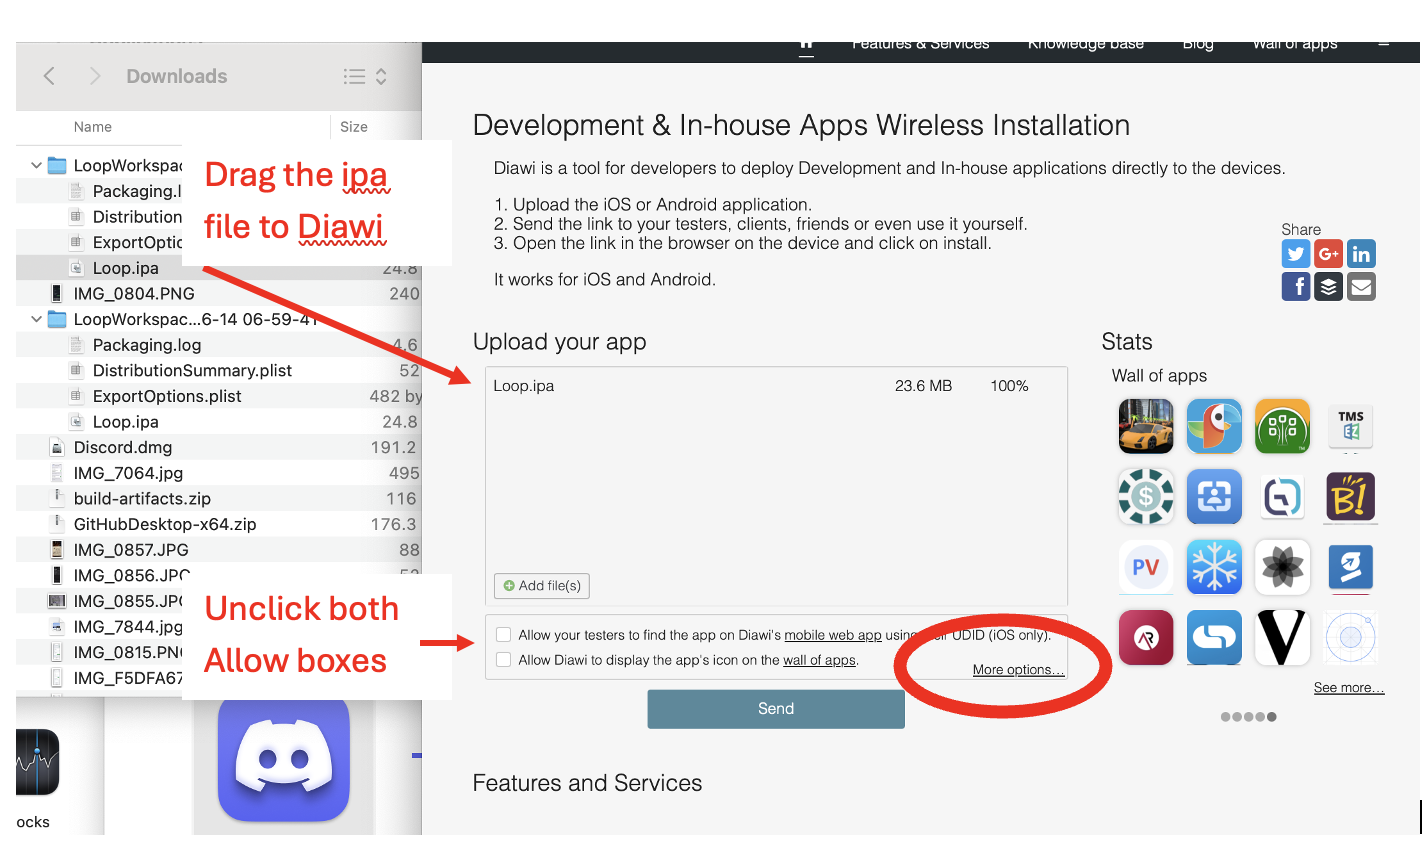Open the blue chain link app icon
This screenshot has height=842, width=1422.
[x=1214, y=637]
